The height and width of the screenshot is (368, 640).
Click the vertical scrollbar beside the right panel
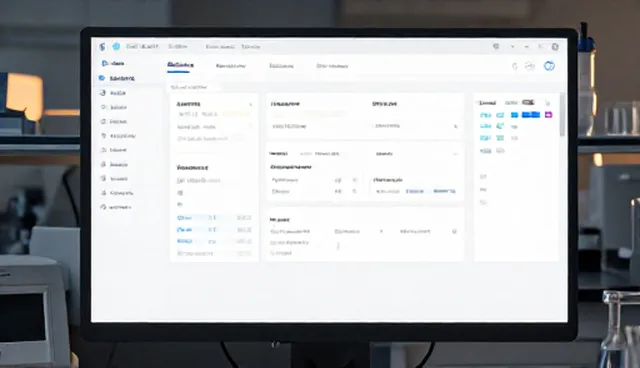point(562,115)
